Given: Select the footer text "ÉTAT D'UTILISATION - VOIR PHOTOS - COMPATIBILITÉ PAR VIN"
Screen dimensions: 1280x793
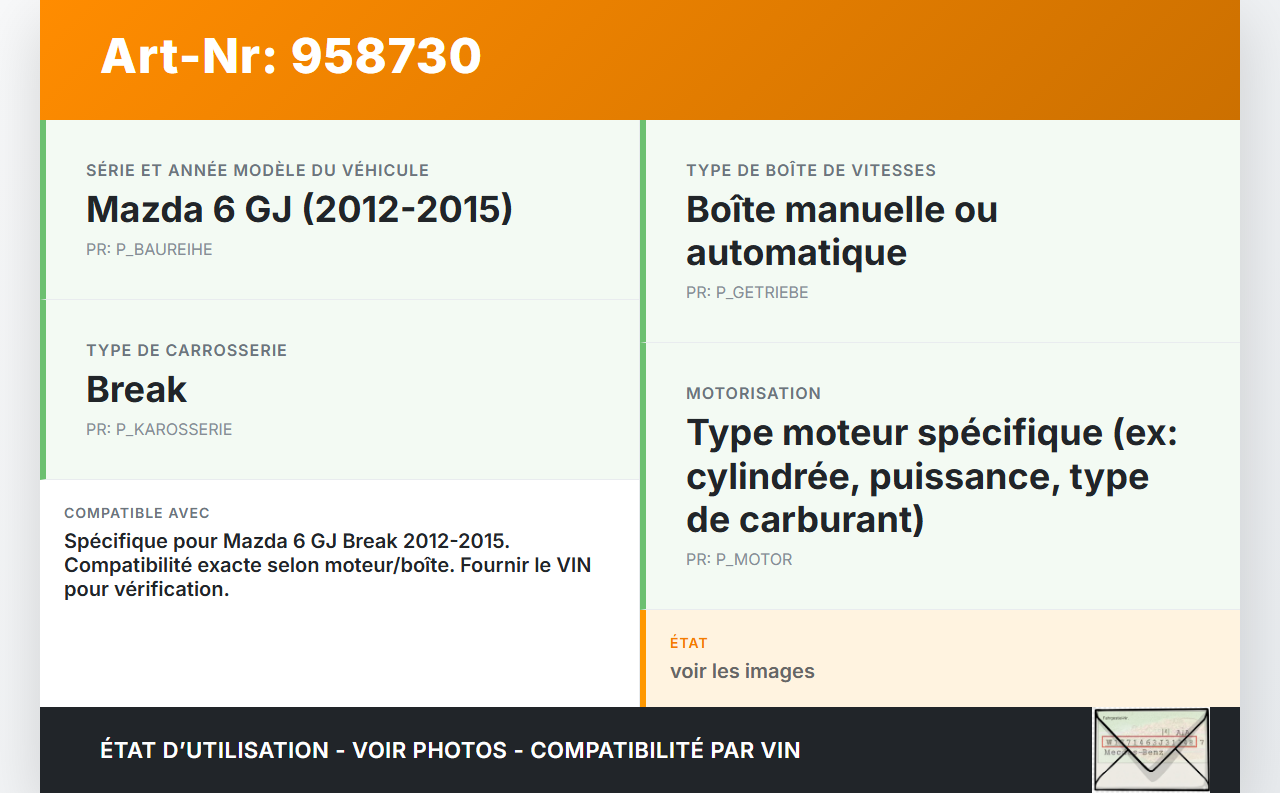Looking at the screenshot, I should [x=450, y=750].
